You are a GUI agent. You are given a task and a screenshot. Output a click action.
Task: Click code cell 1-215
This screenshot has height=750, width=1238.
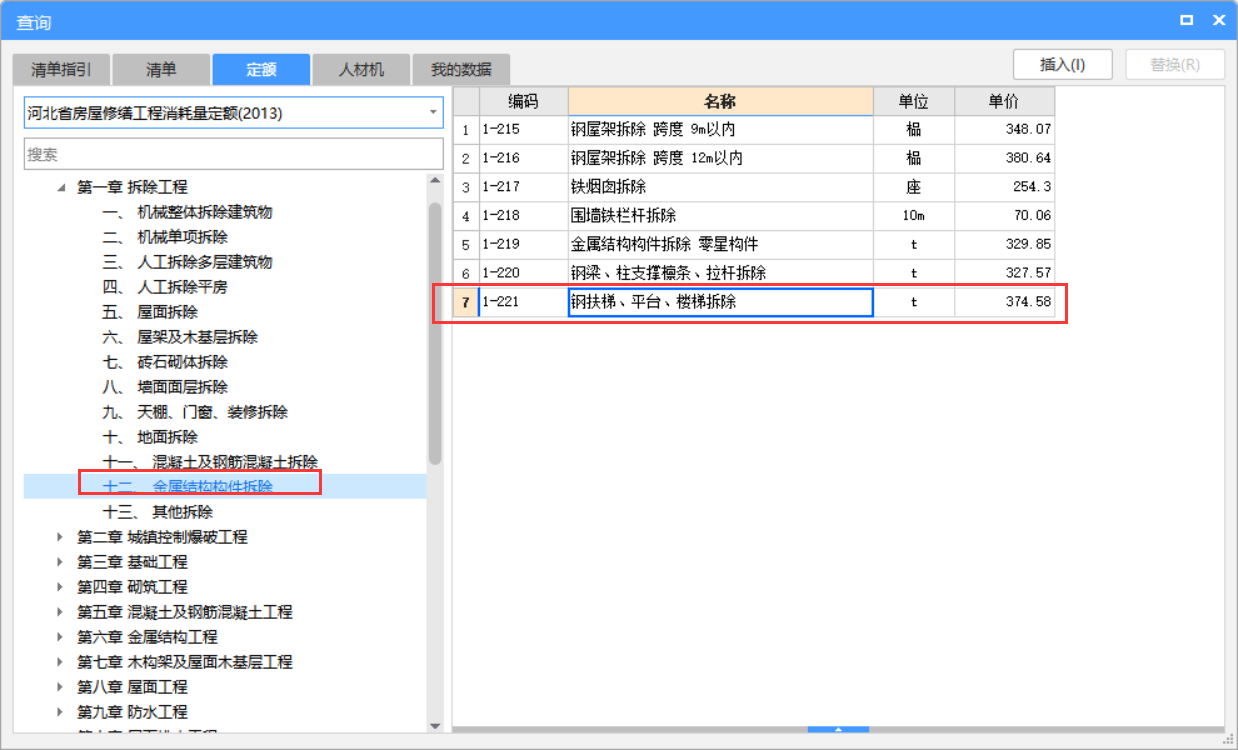(x=523, y=130)
